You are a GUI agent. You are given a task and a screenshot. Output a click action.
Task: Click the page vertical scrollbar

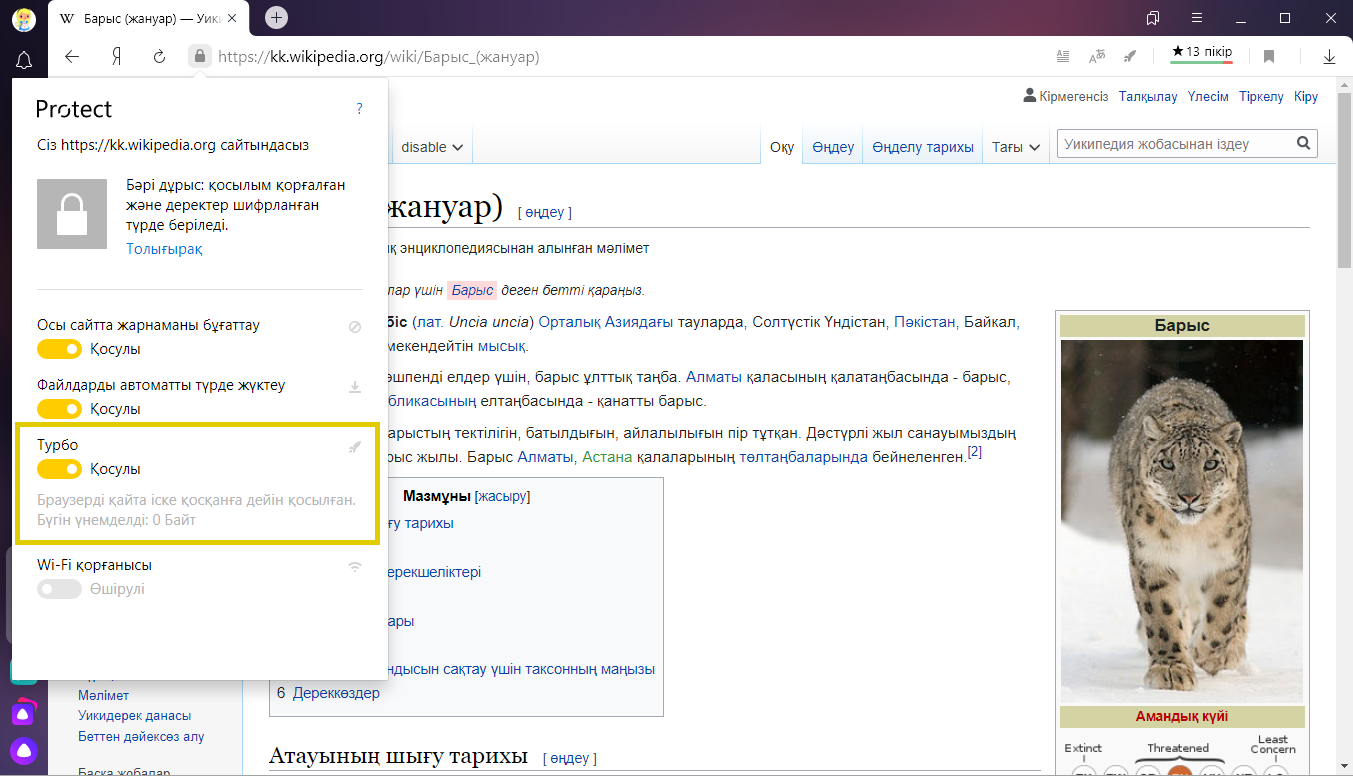1344,180
